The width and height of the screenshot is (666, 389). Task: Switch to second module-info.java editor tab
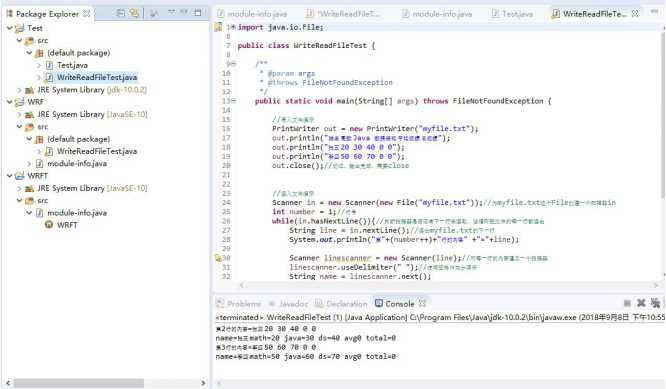click(x=437, y=14)
